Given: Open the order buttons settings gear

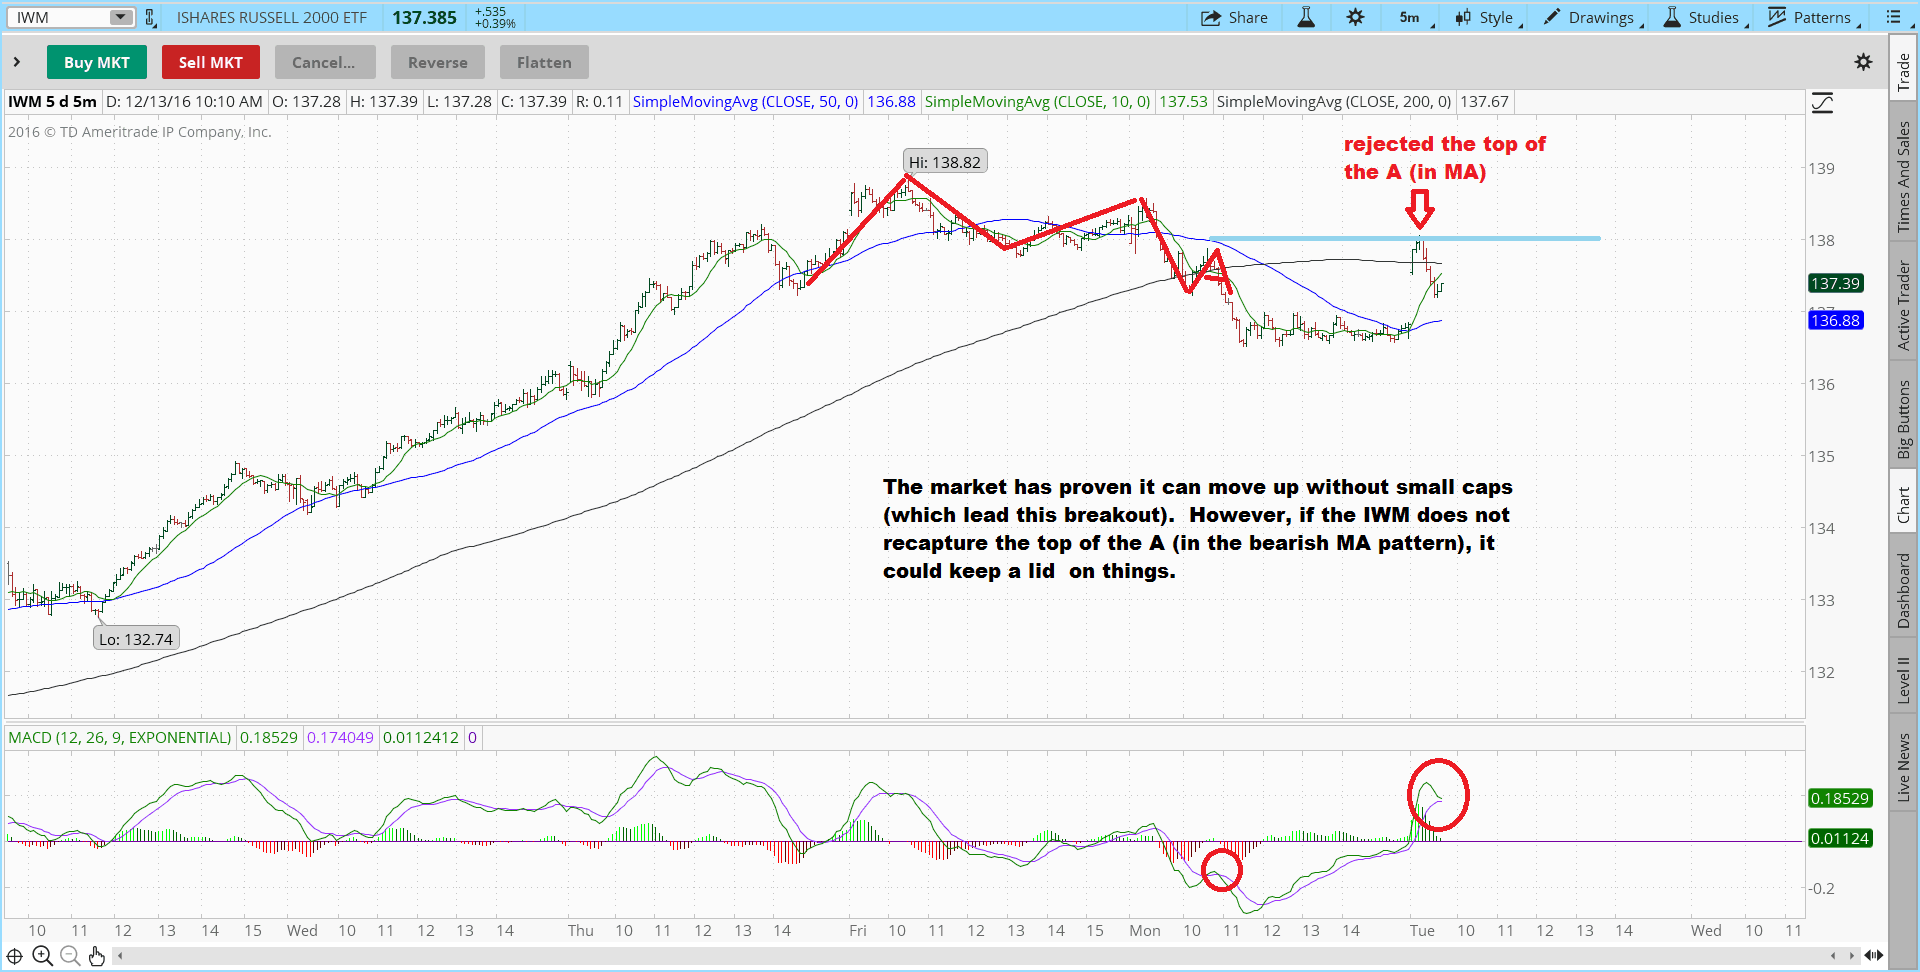Looking at the screenshot, I should pos(1863,62).
